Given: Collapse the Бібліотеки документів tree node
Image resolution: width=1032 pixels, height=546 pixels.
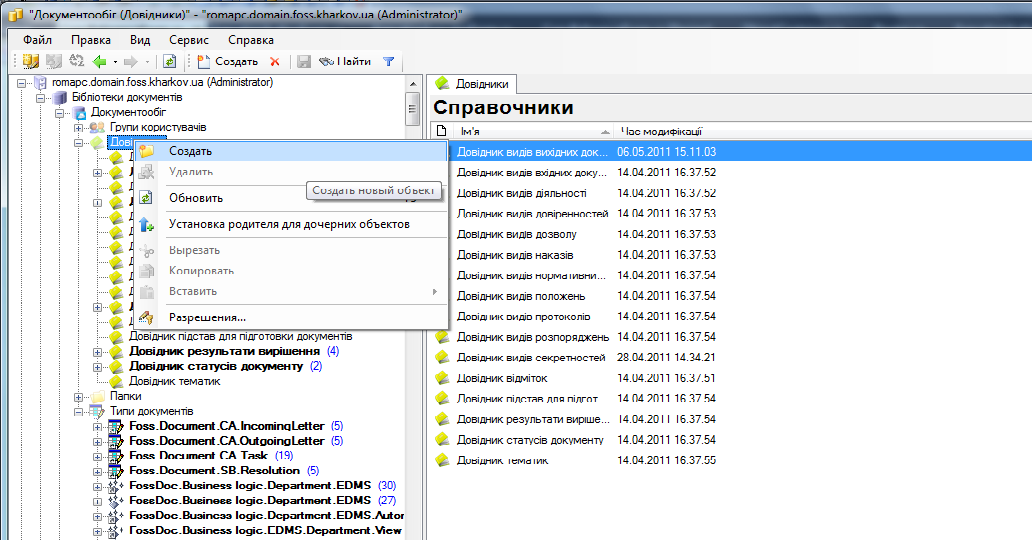Looking at the screenshot, I should point(41,98).
